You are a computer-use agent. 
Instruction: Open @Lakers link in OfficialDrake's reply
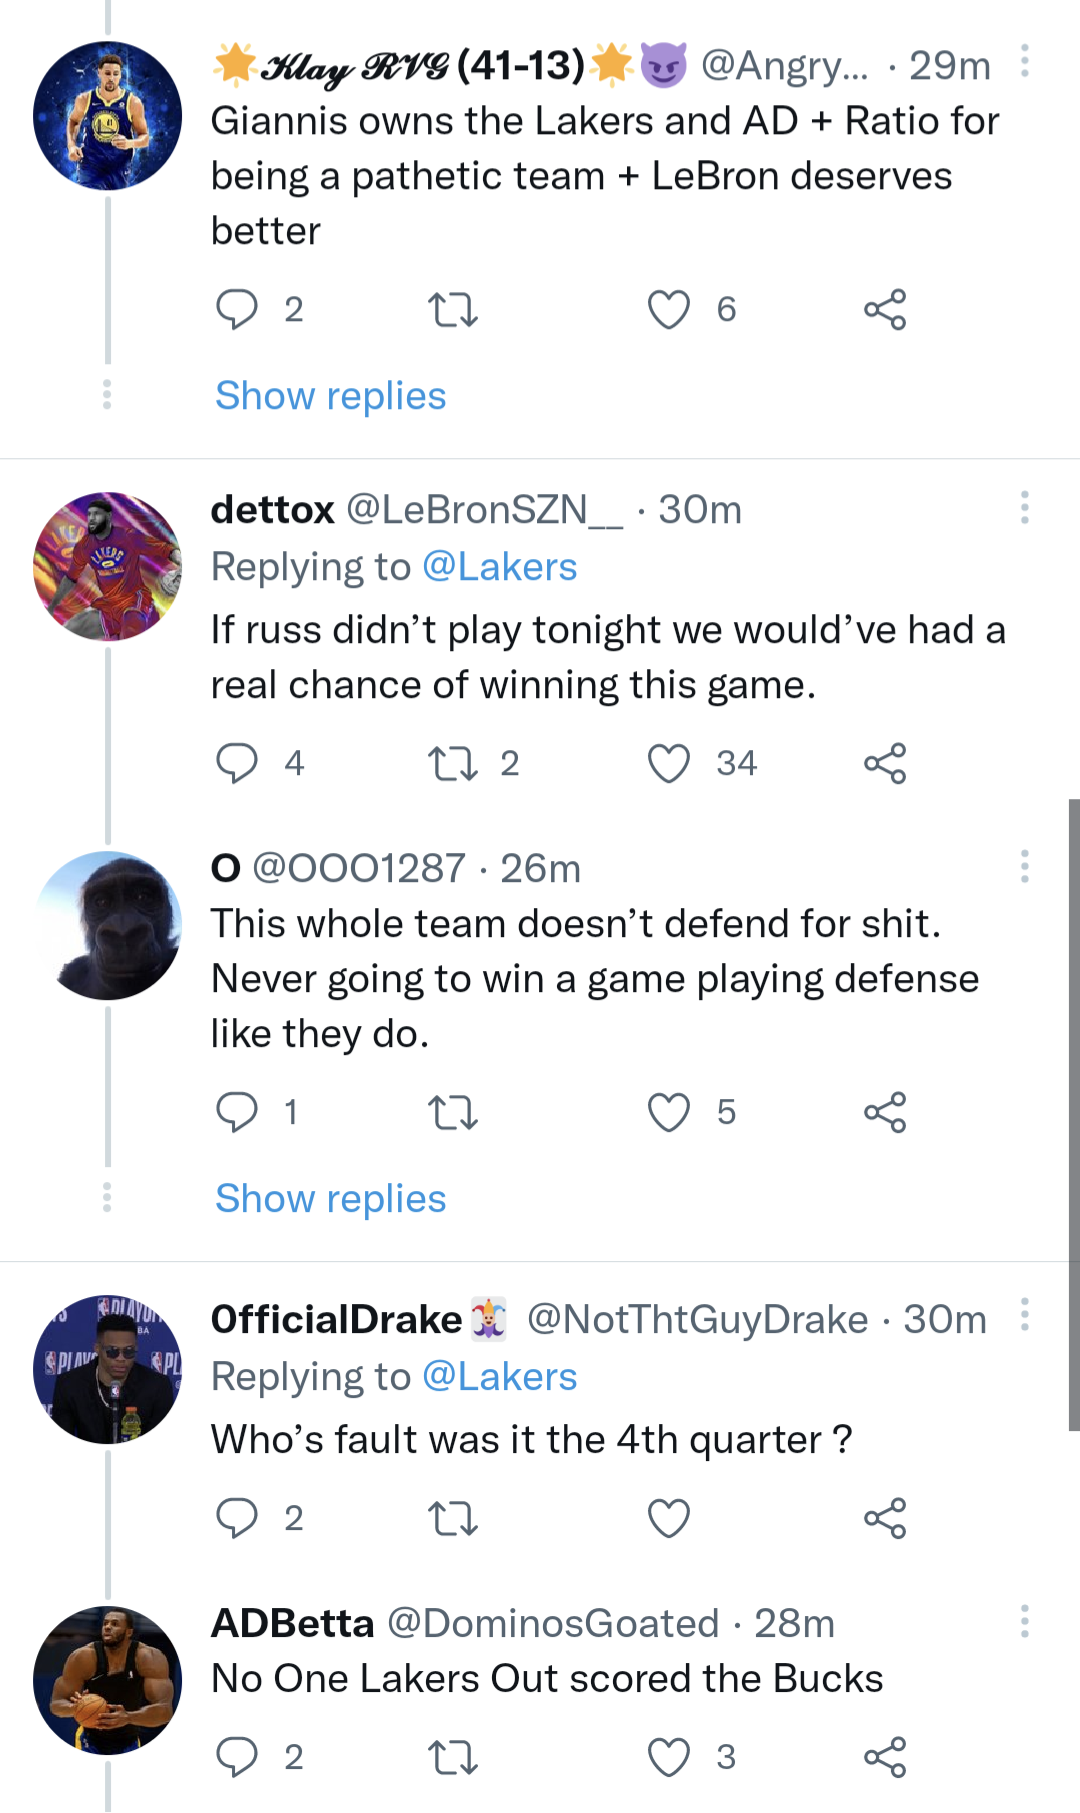499,1377
